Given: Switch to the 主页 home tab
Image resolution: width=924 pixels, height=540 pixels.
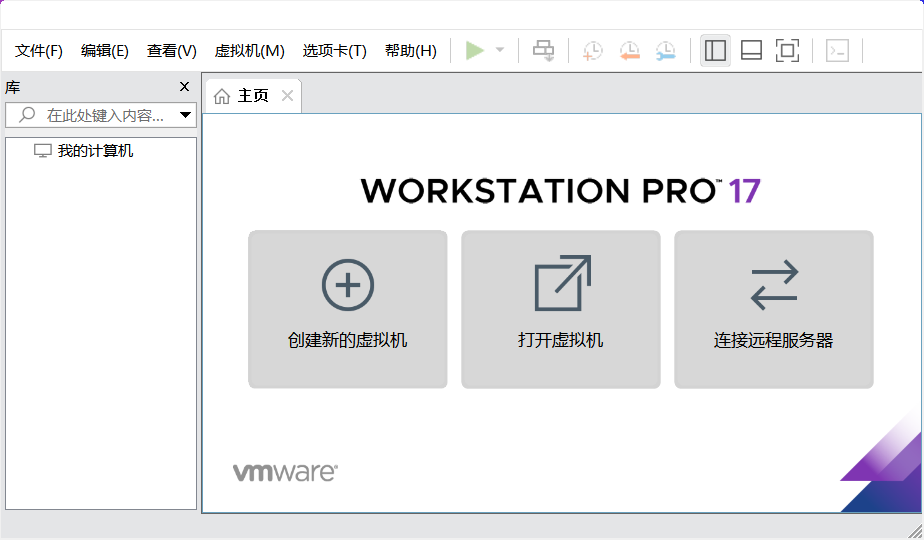Looking at the screenshot, I should (x=253, y=96).
